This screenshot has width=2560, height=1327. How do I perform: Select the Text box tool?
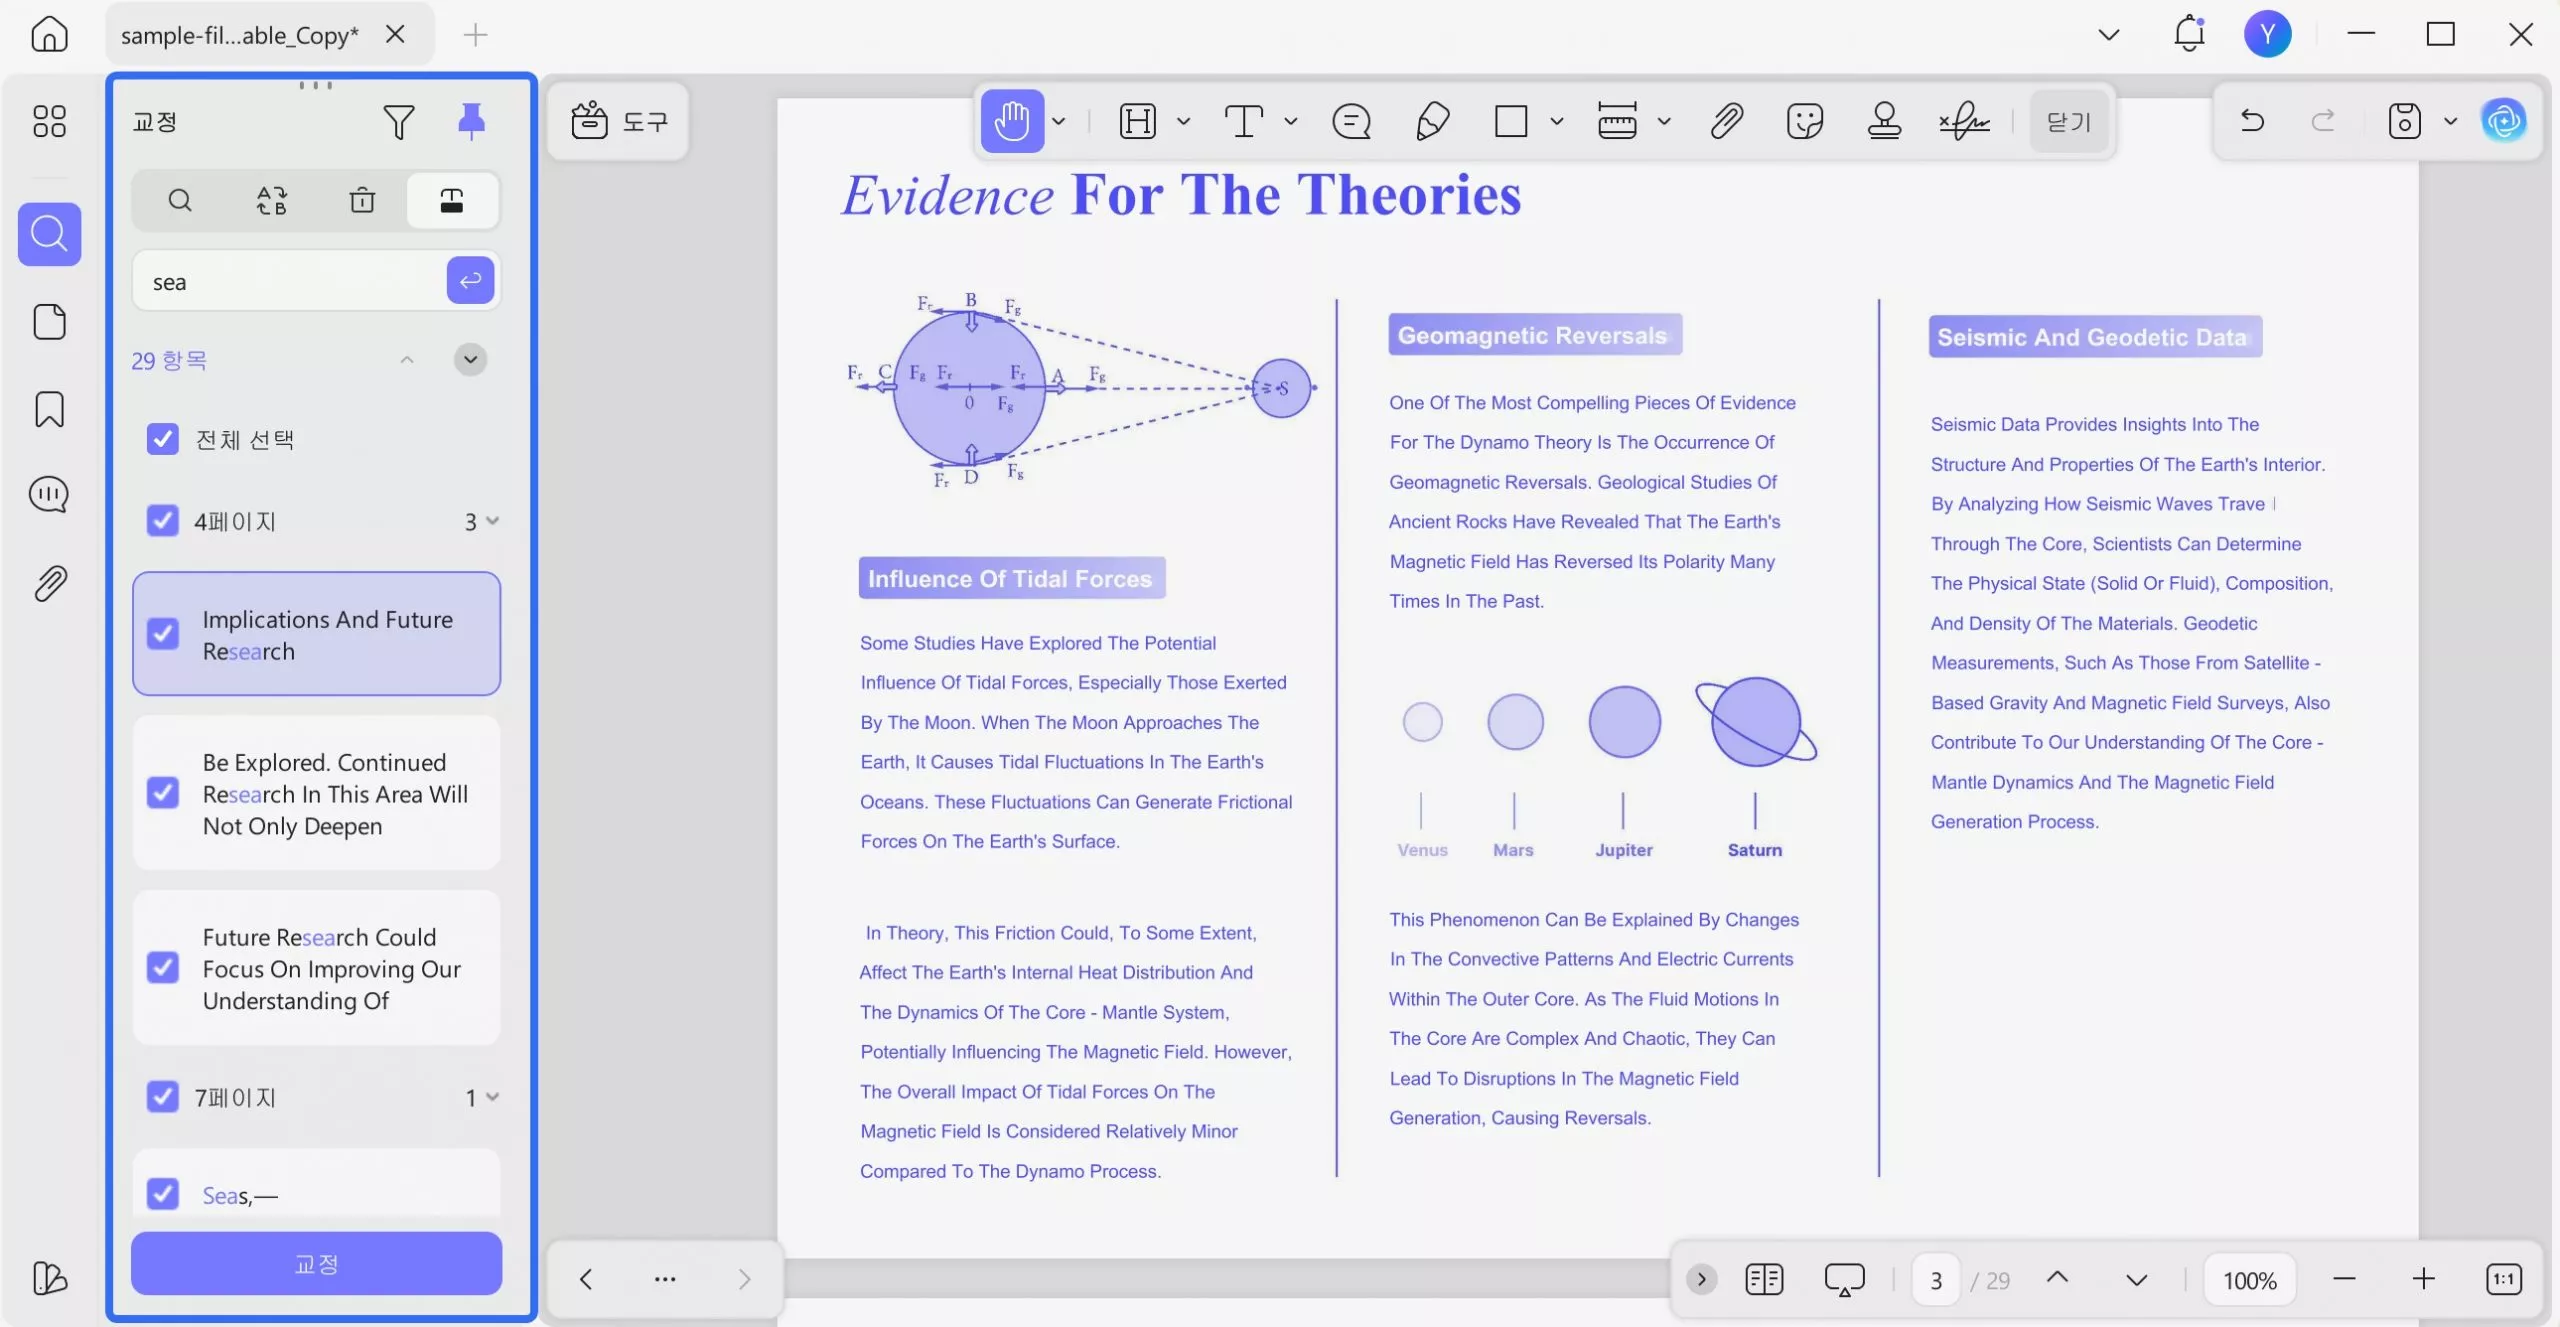coord(1244,122)
